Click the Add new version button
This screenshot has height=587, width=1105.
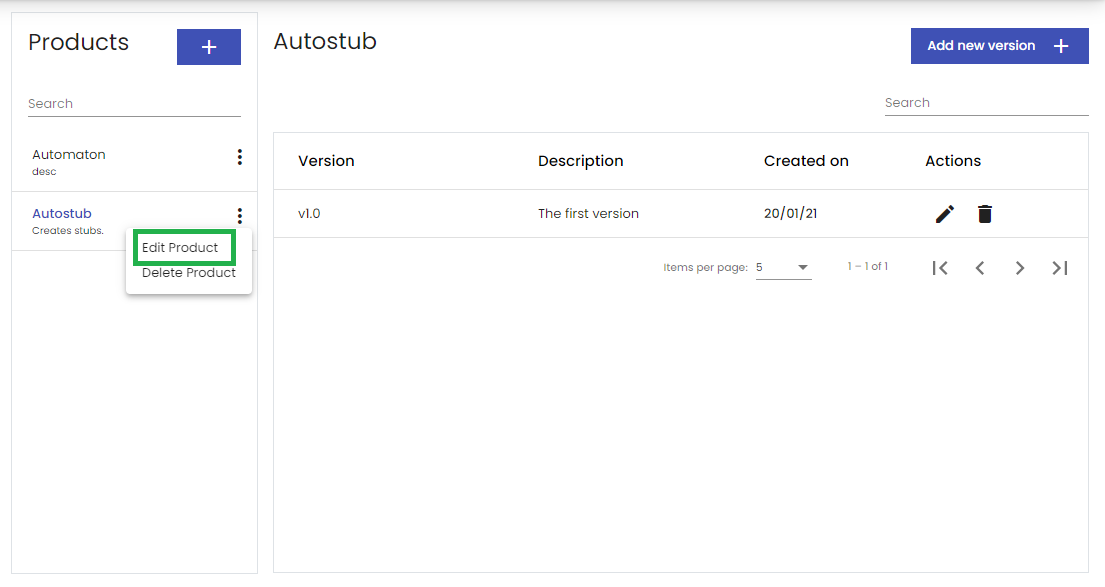pos(999,46)
